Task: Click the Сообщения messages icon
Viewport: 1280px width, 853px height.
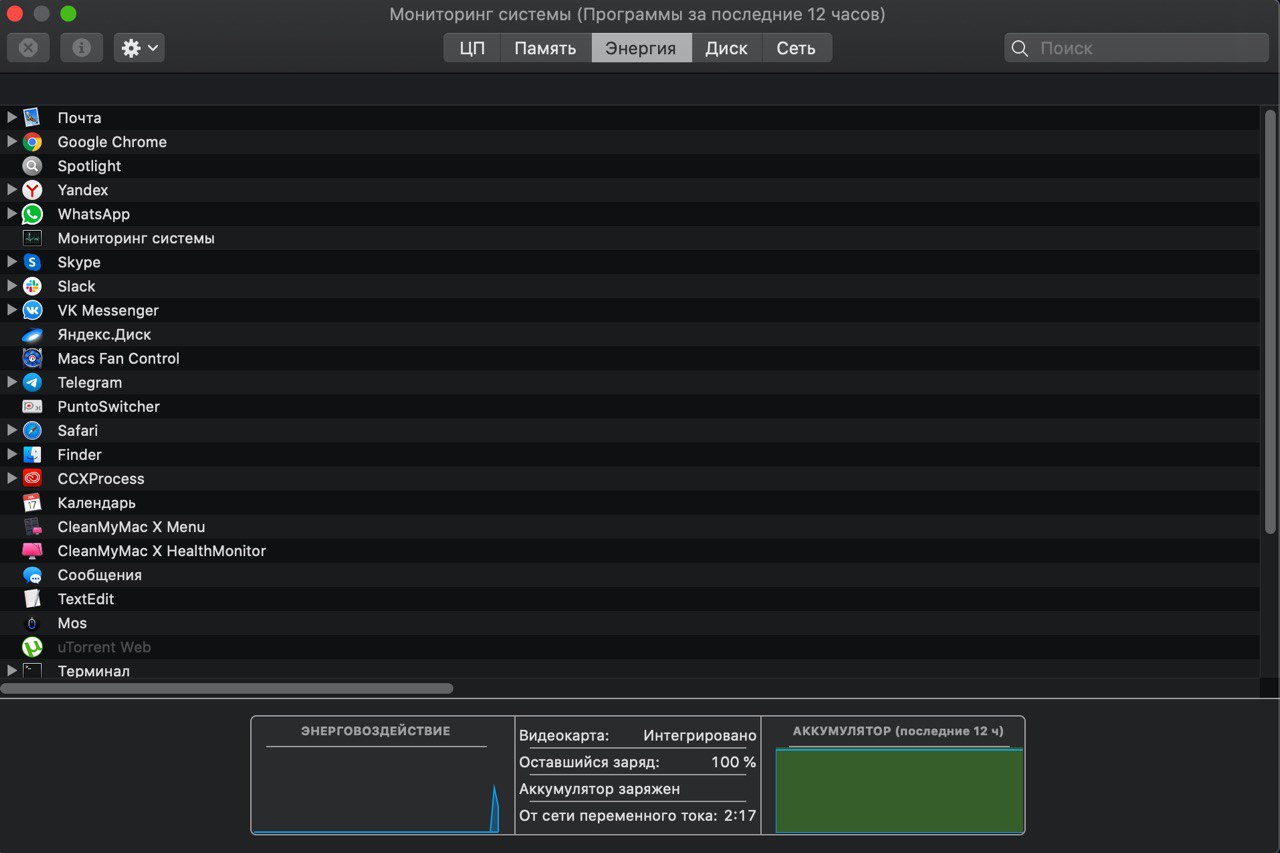Action: (32, 575)
